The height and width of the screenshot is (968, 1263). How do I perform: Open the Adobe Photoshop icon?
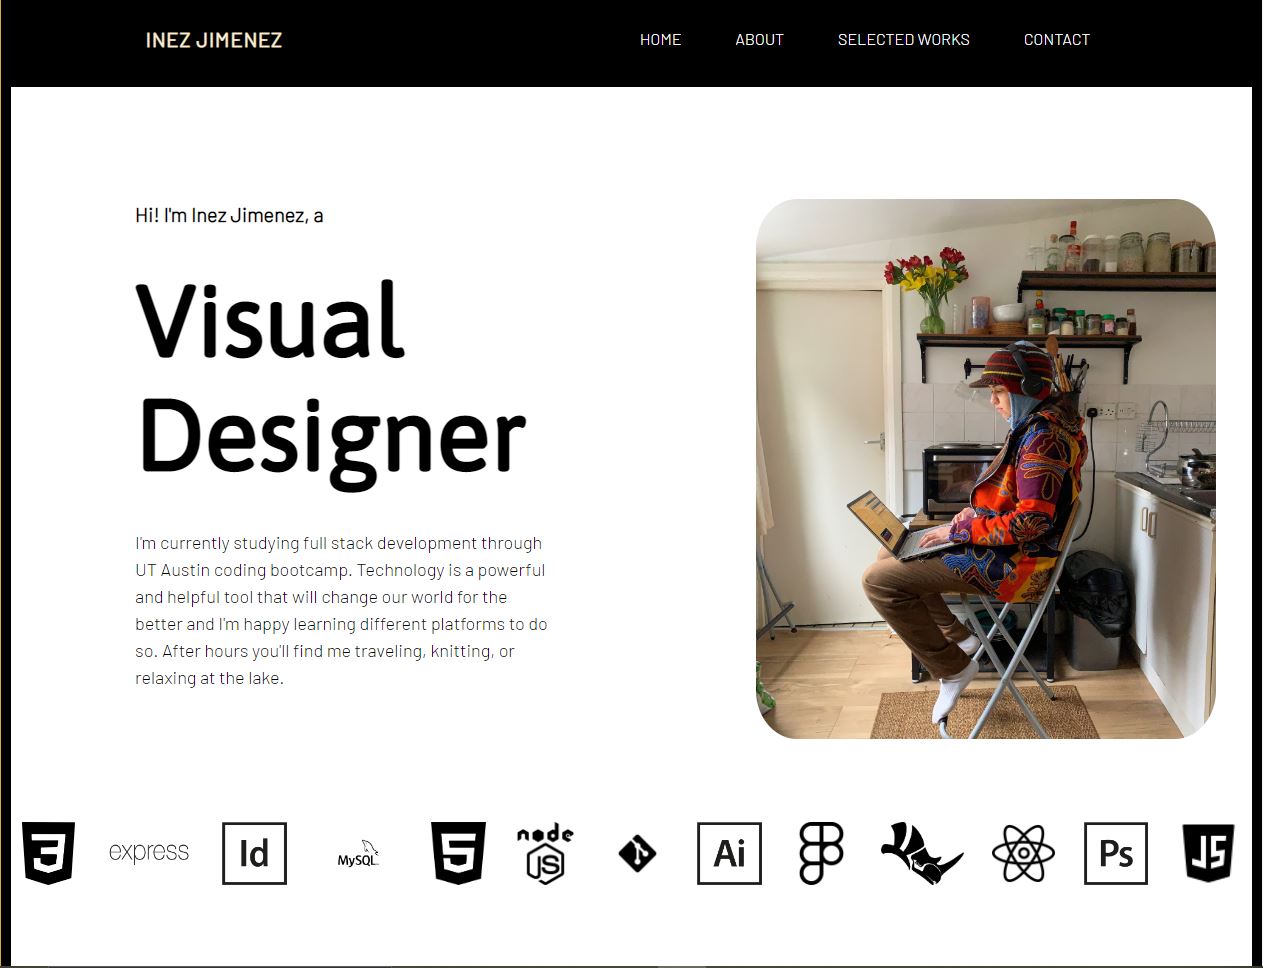(x=1115, y=853)
